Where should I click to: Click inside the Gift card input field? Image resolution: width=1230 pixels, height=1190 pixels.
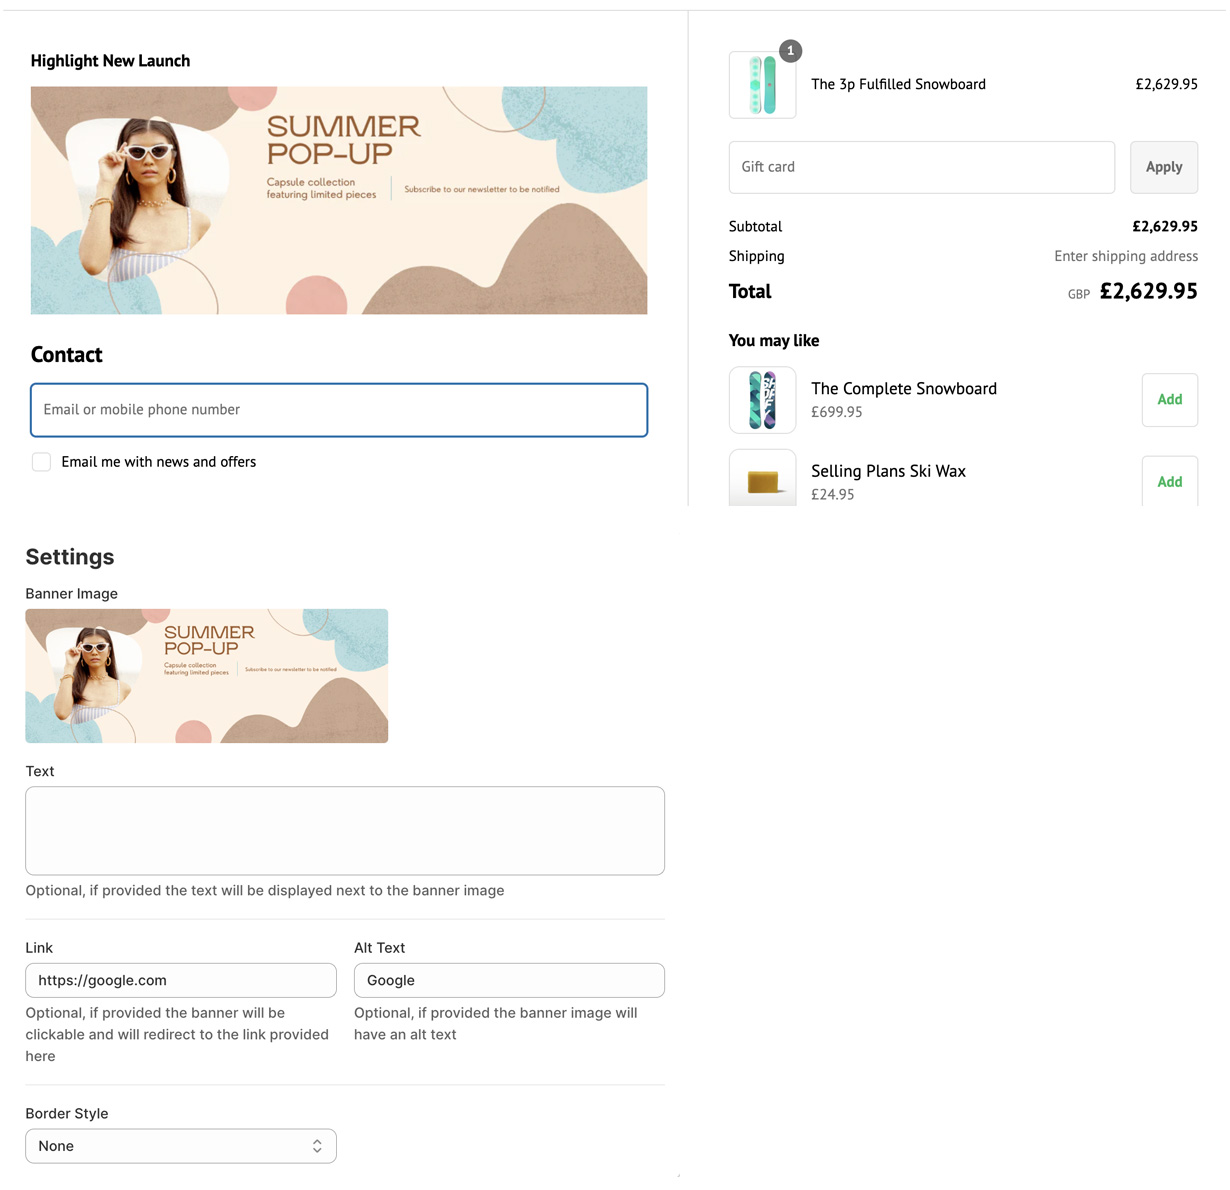pos(920,167)
